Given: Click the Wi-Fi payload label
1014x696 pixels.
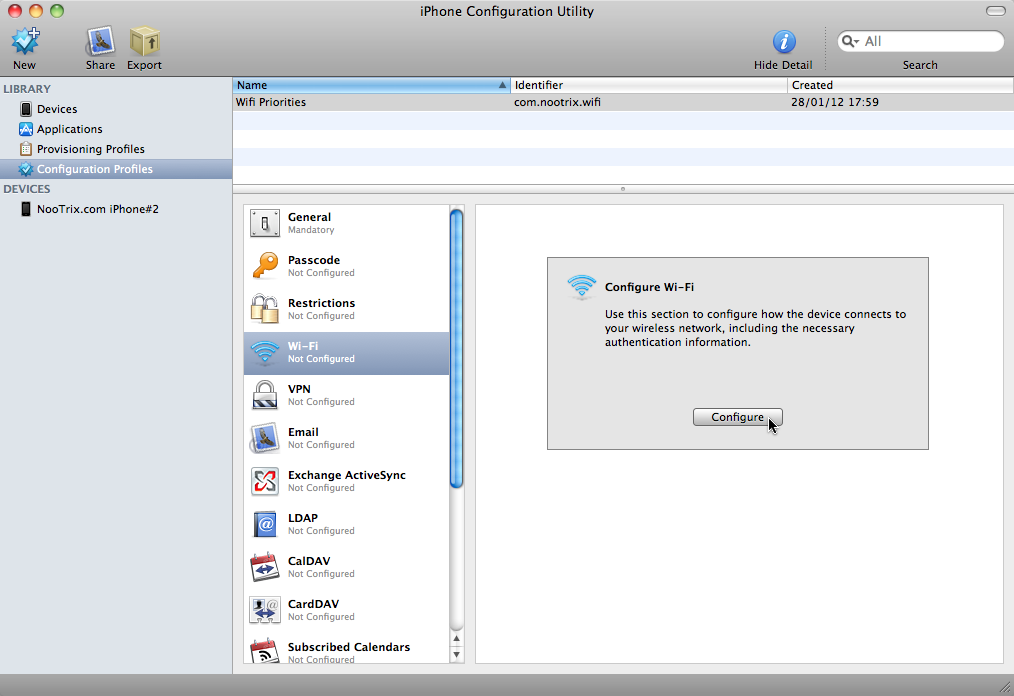Looking at the screenshot, I should click(x=303, y=346).
